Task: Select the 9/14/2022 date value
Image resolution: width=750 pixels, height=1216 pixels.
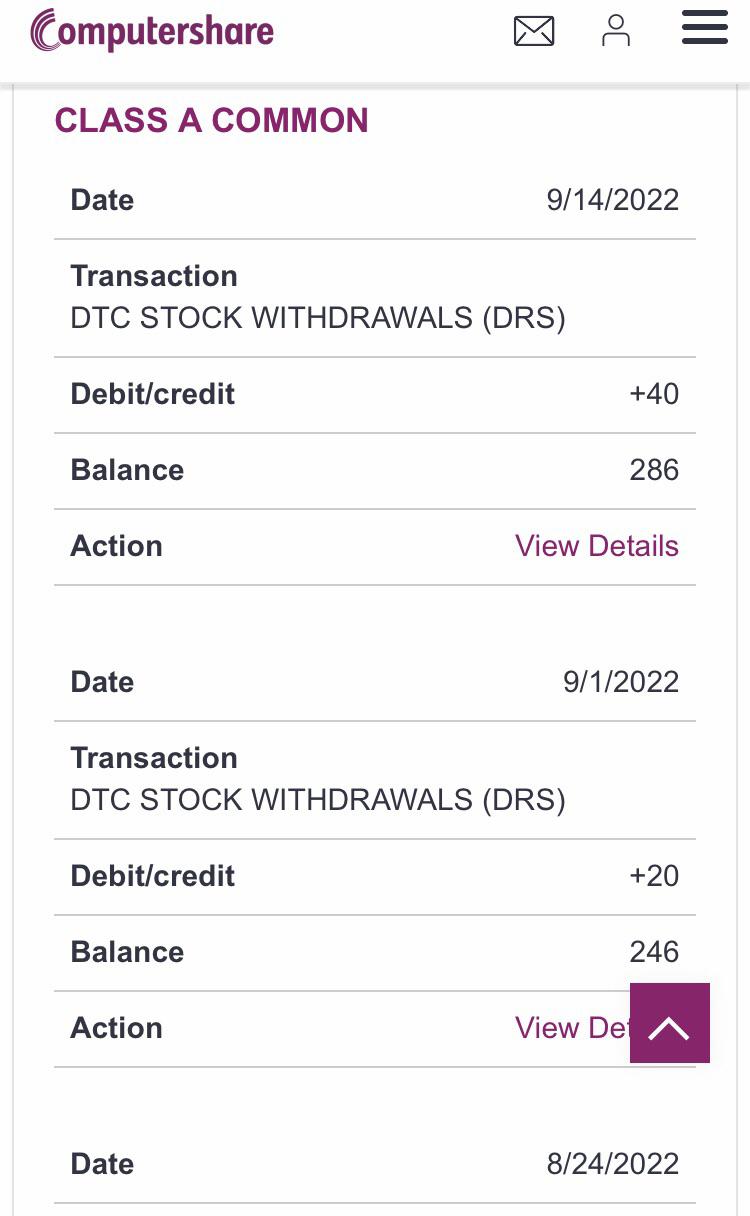Action: coord(612,200)
